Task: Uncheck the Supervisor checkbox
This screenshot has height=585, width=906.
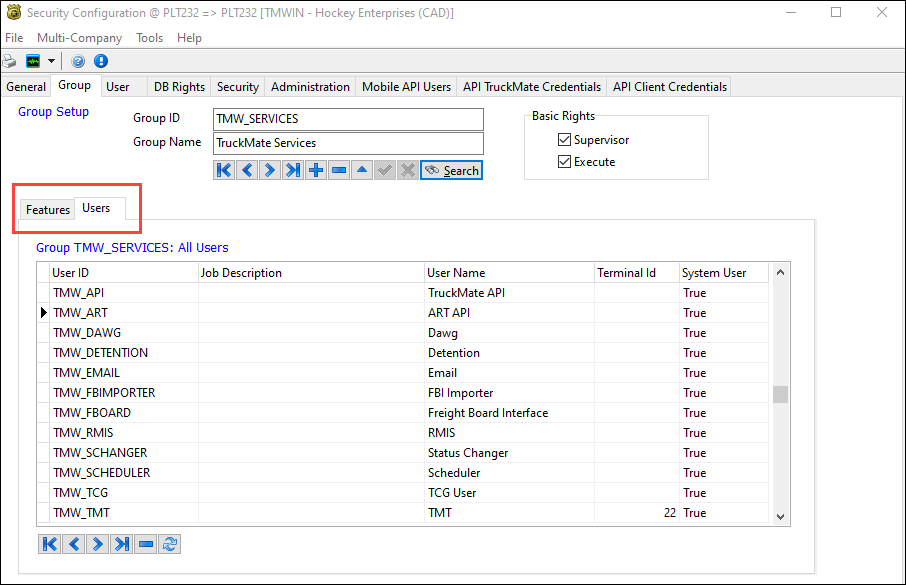Action: (564, 140)
